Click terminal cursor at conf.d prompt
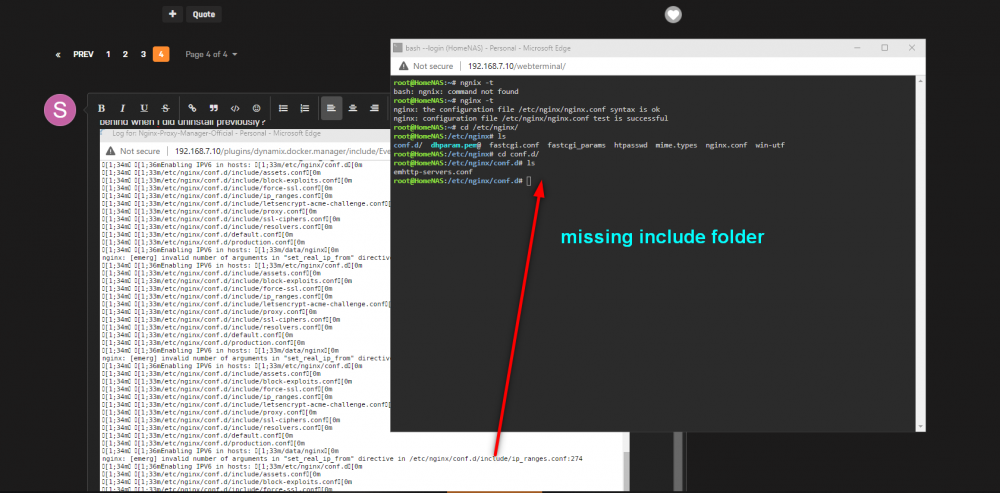This screenshot has height=493, width=1000. pos(529,181)
